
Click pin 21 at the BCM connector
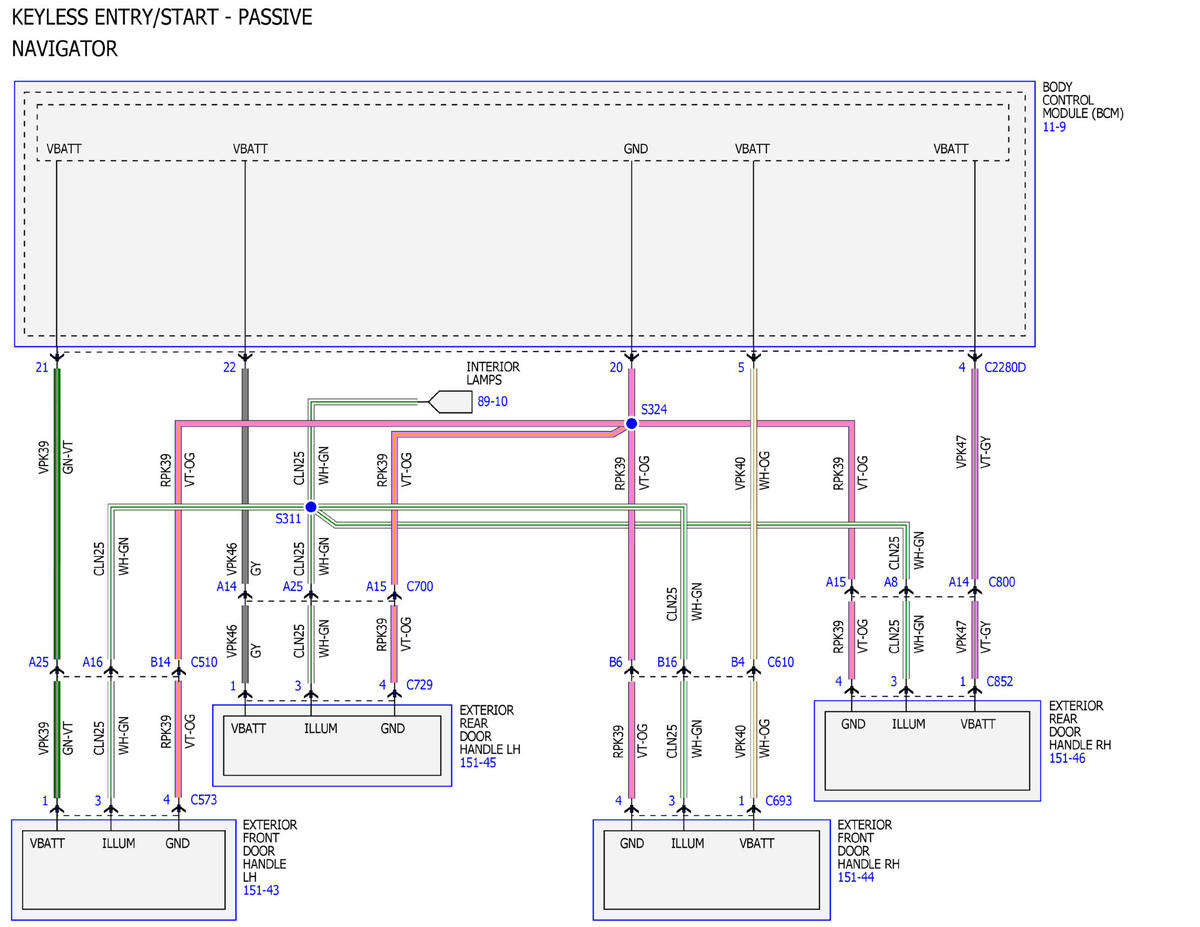click(41, 368)
